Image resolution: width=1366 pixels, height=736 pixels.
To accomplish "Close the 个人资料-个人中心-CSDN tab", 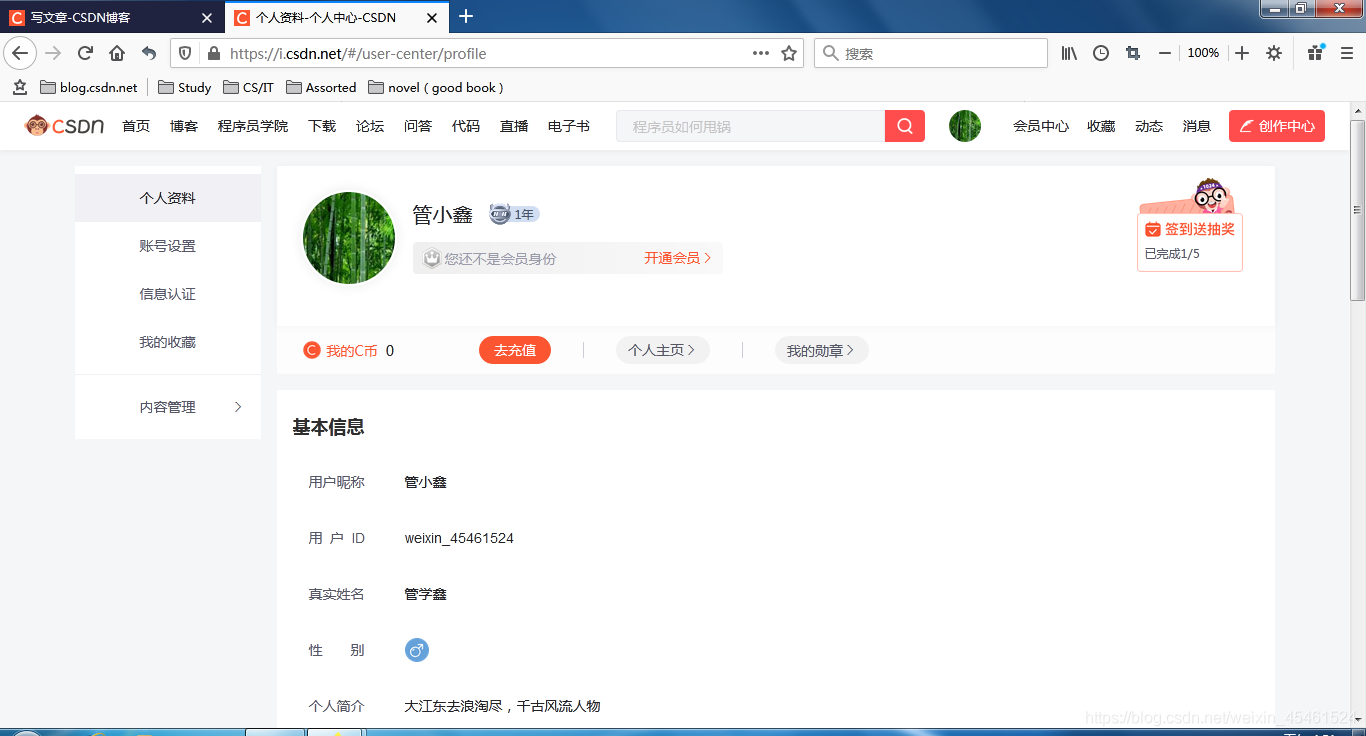I will (x=432, y=17).
